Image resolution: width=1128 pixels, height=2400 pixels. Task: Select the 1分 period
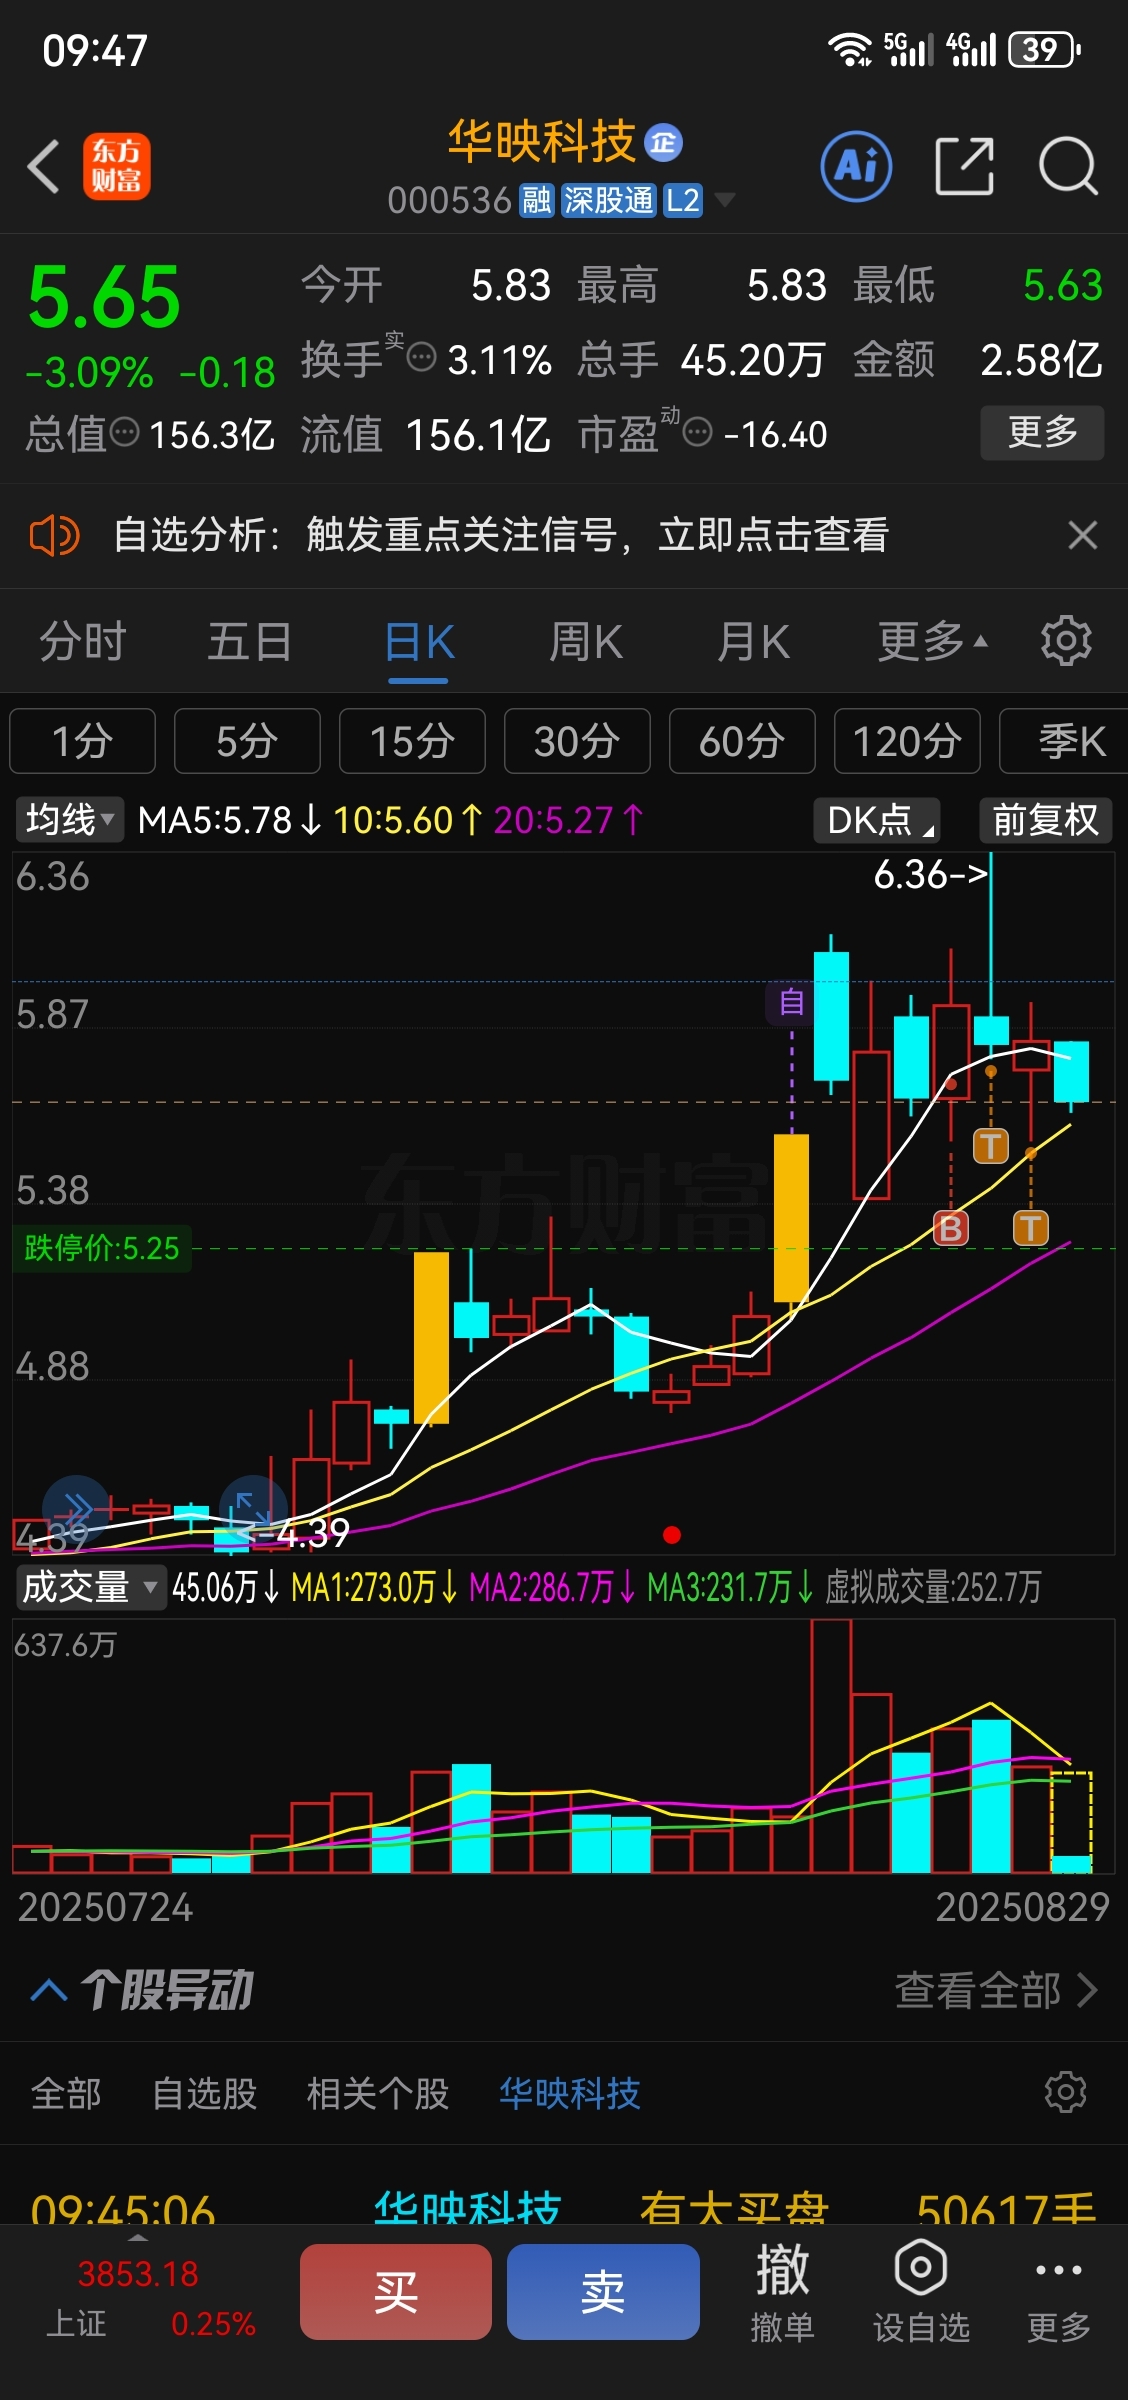click(83, 741)
